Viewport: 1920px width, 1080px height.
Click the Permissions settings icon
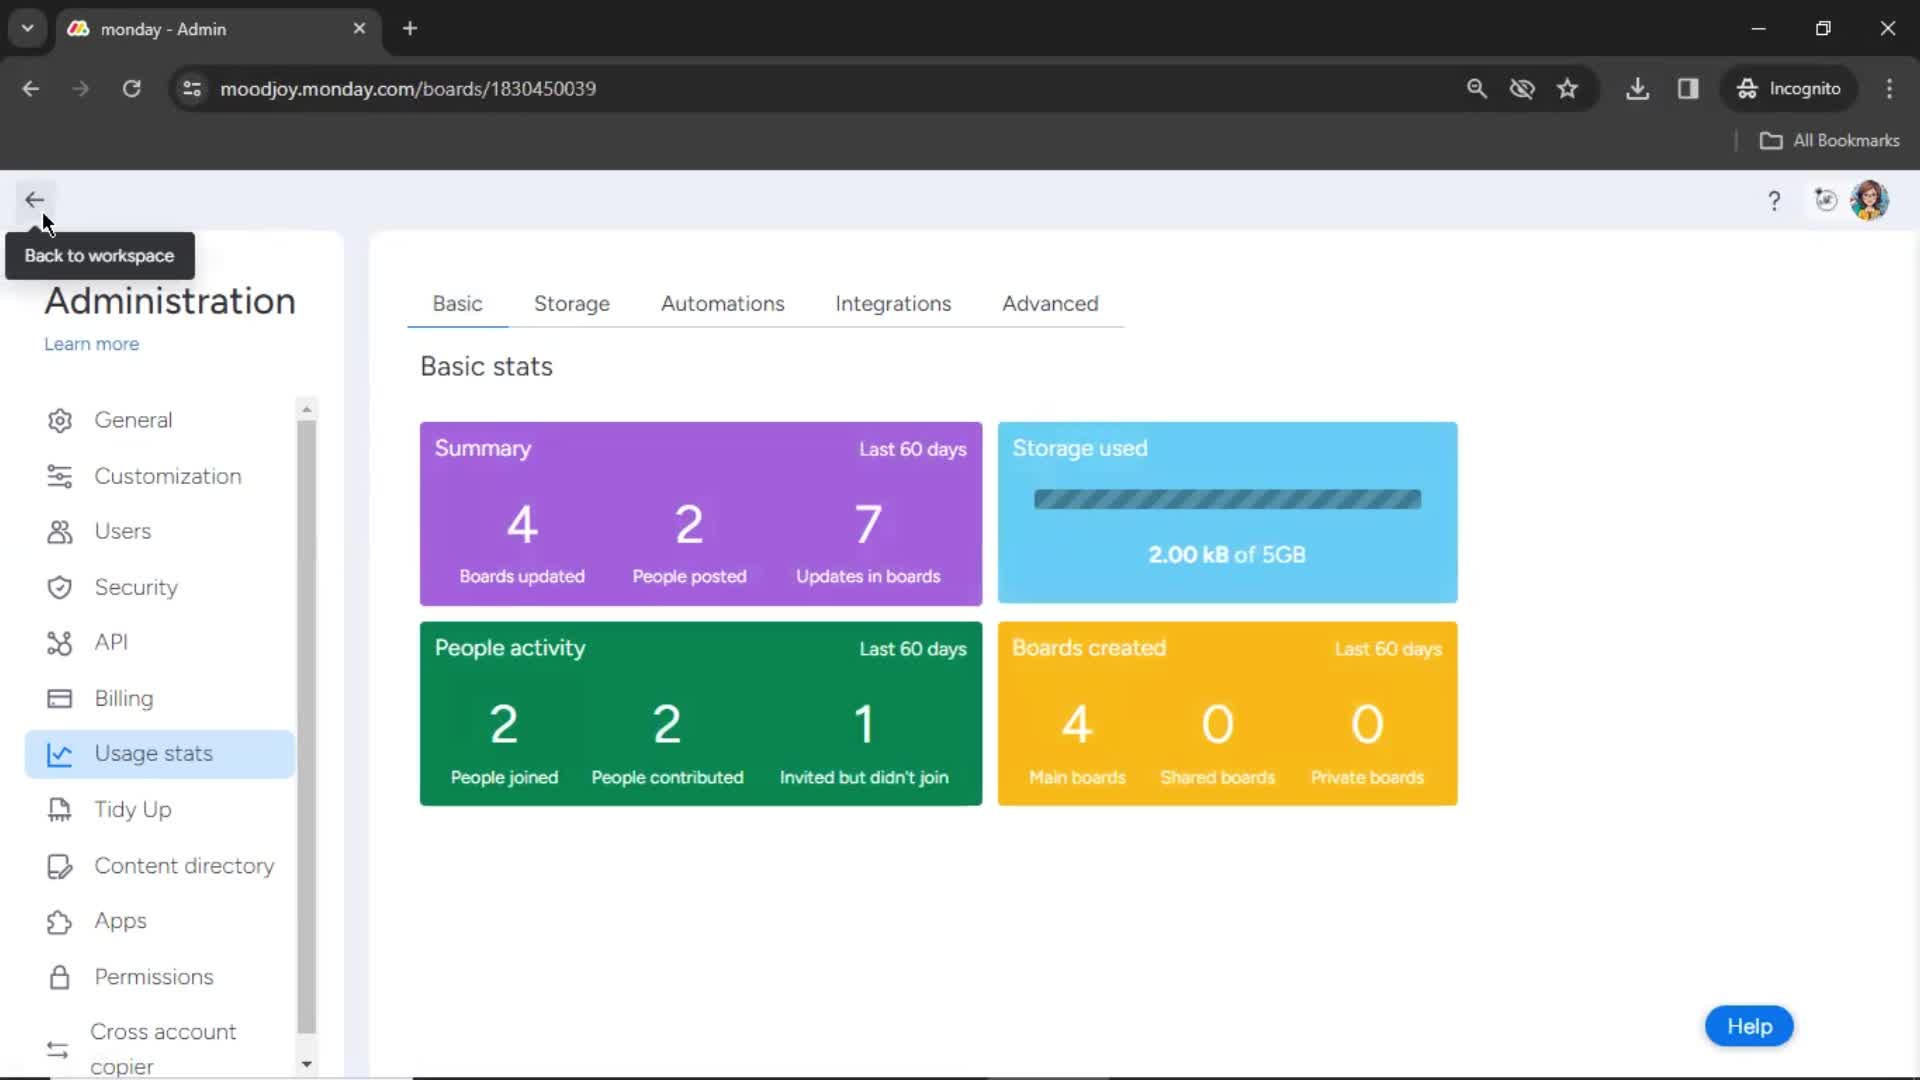pyautogui.click(x=59, y=976)
